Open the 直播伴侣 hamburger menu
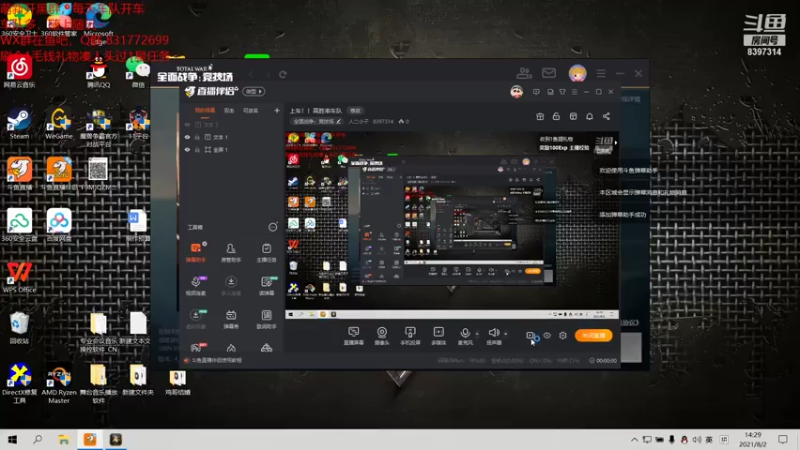This screenshot has width=800, height=450. [574, 92]
